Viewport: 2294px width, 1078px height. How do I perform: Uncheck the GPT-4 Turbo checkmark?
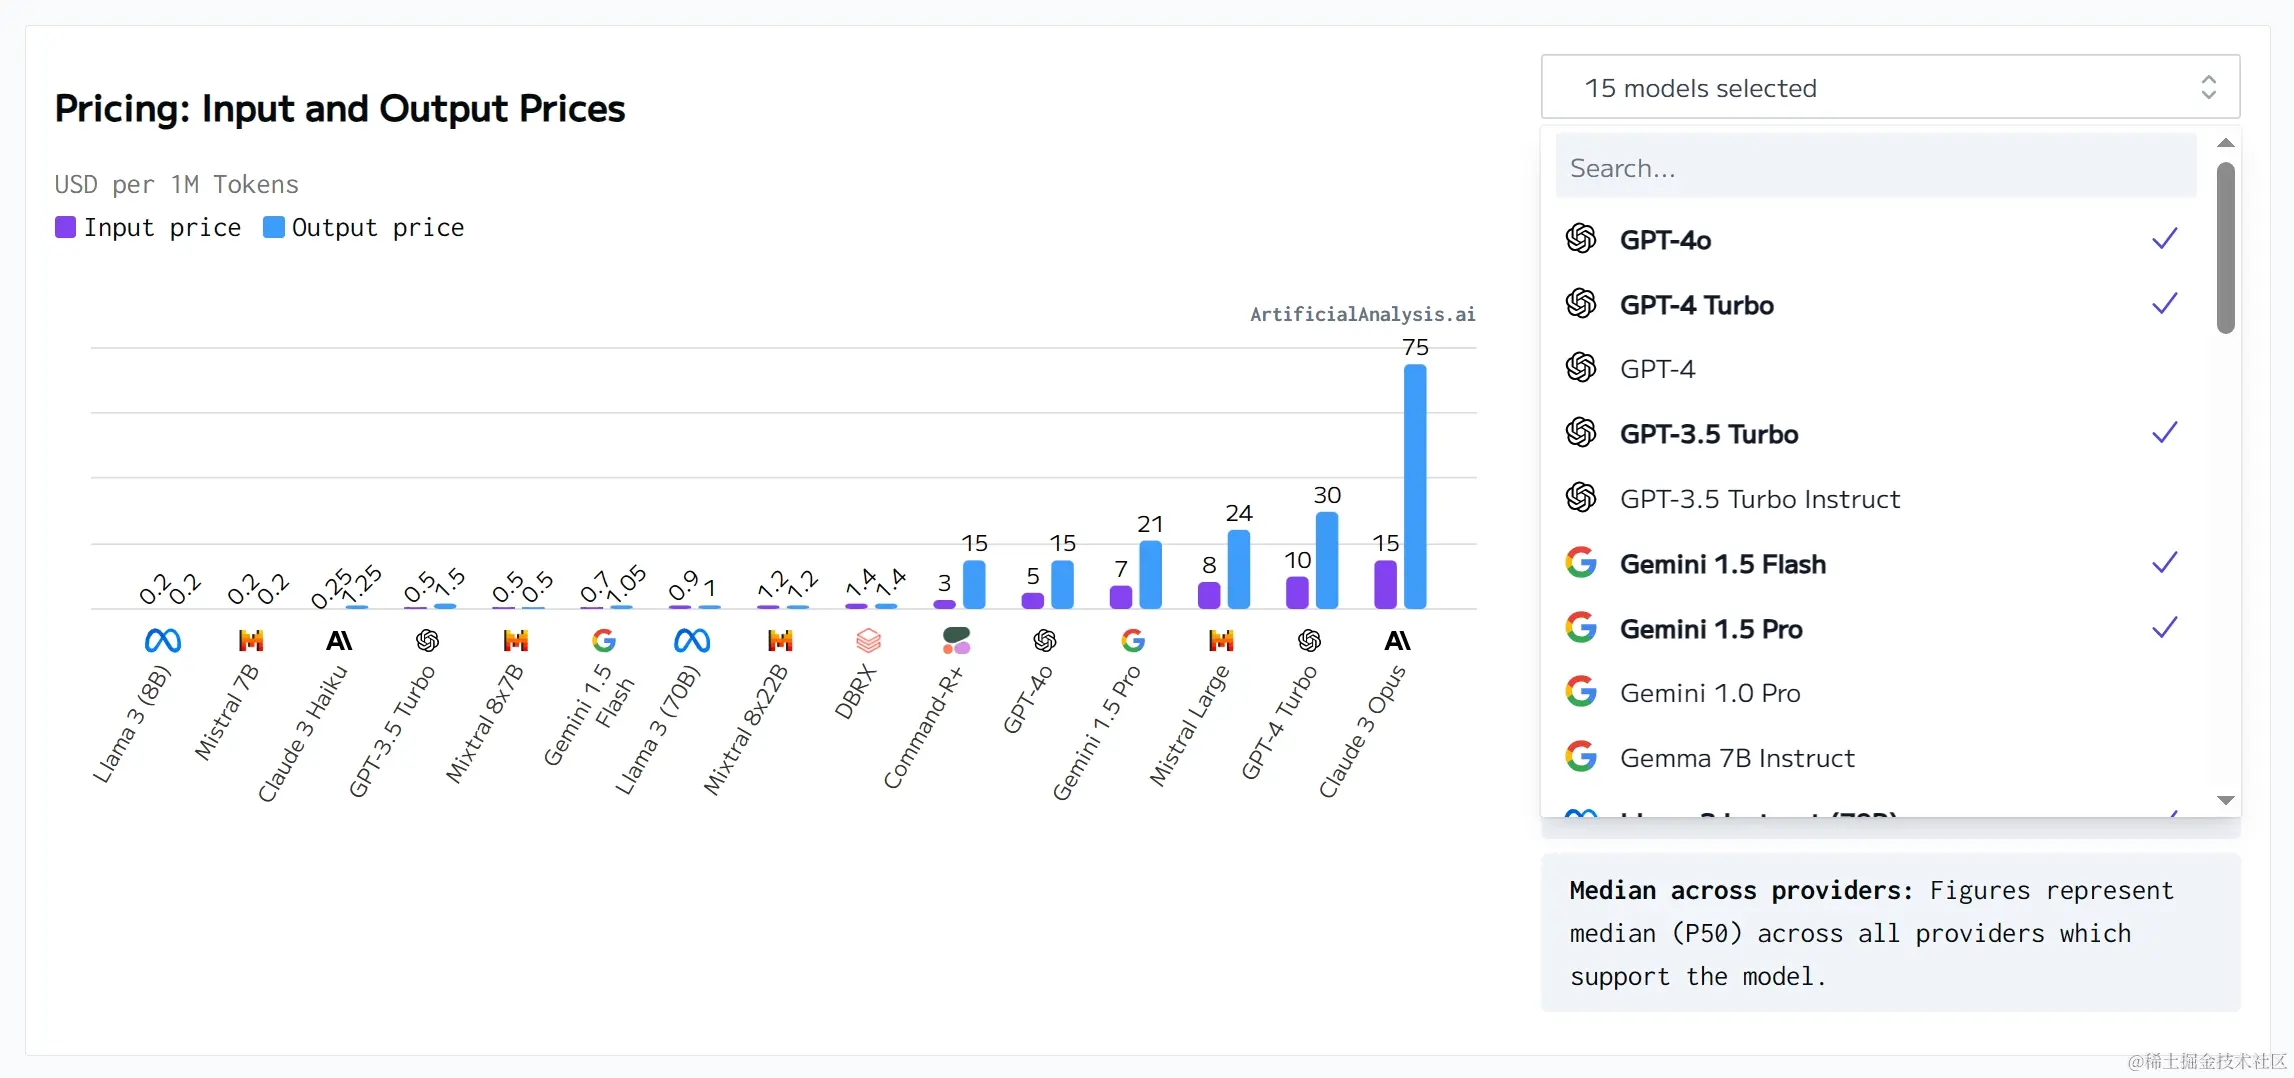click(x=2165, y=303)
